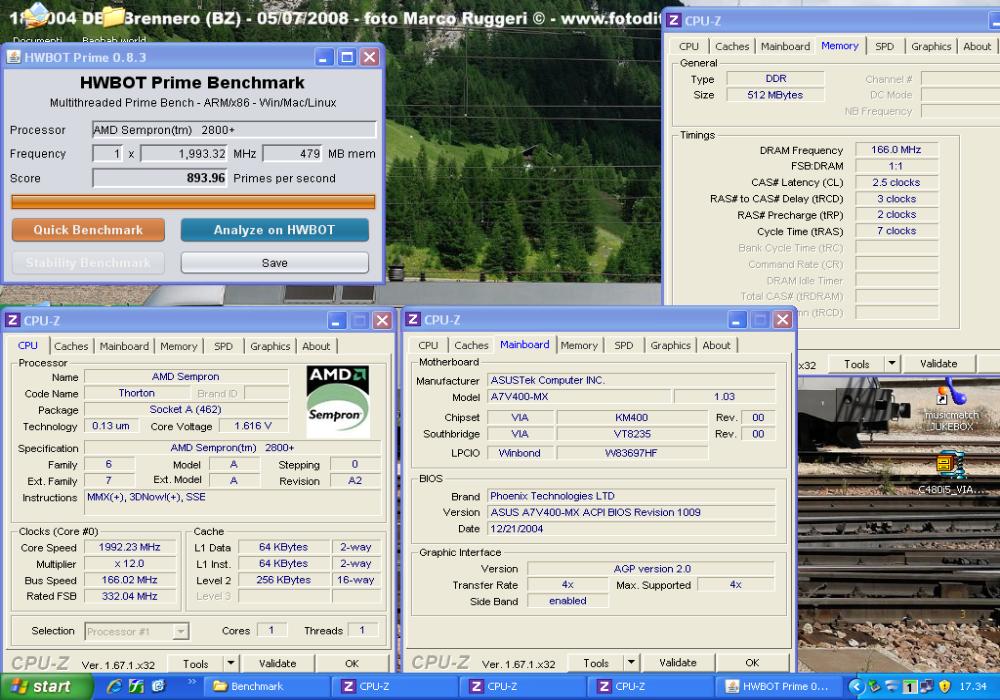
Task: Click memory Size value 512 MBytes
Action: (775, 95)
